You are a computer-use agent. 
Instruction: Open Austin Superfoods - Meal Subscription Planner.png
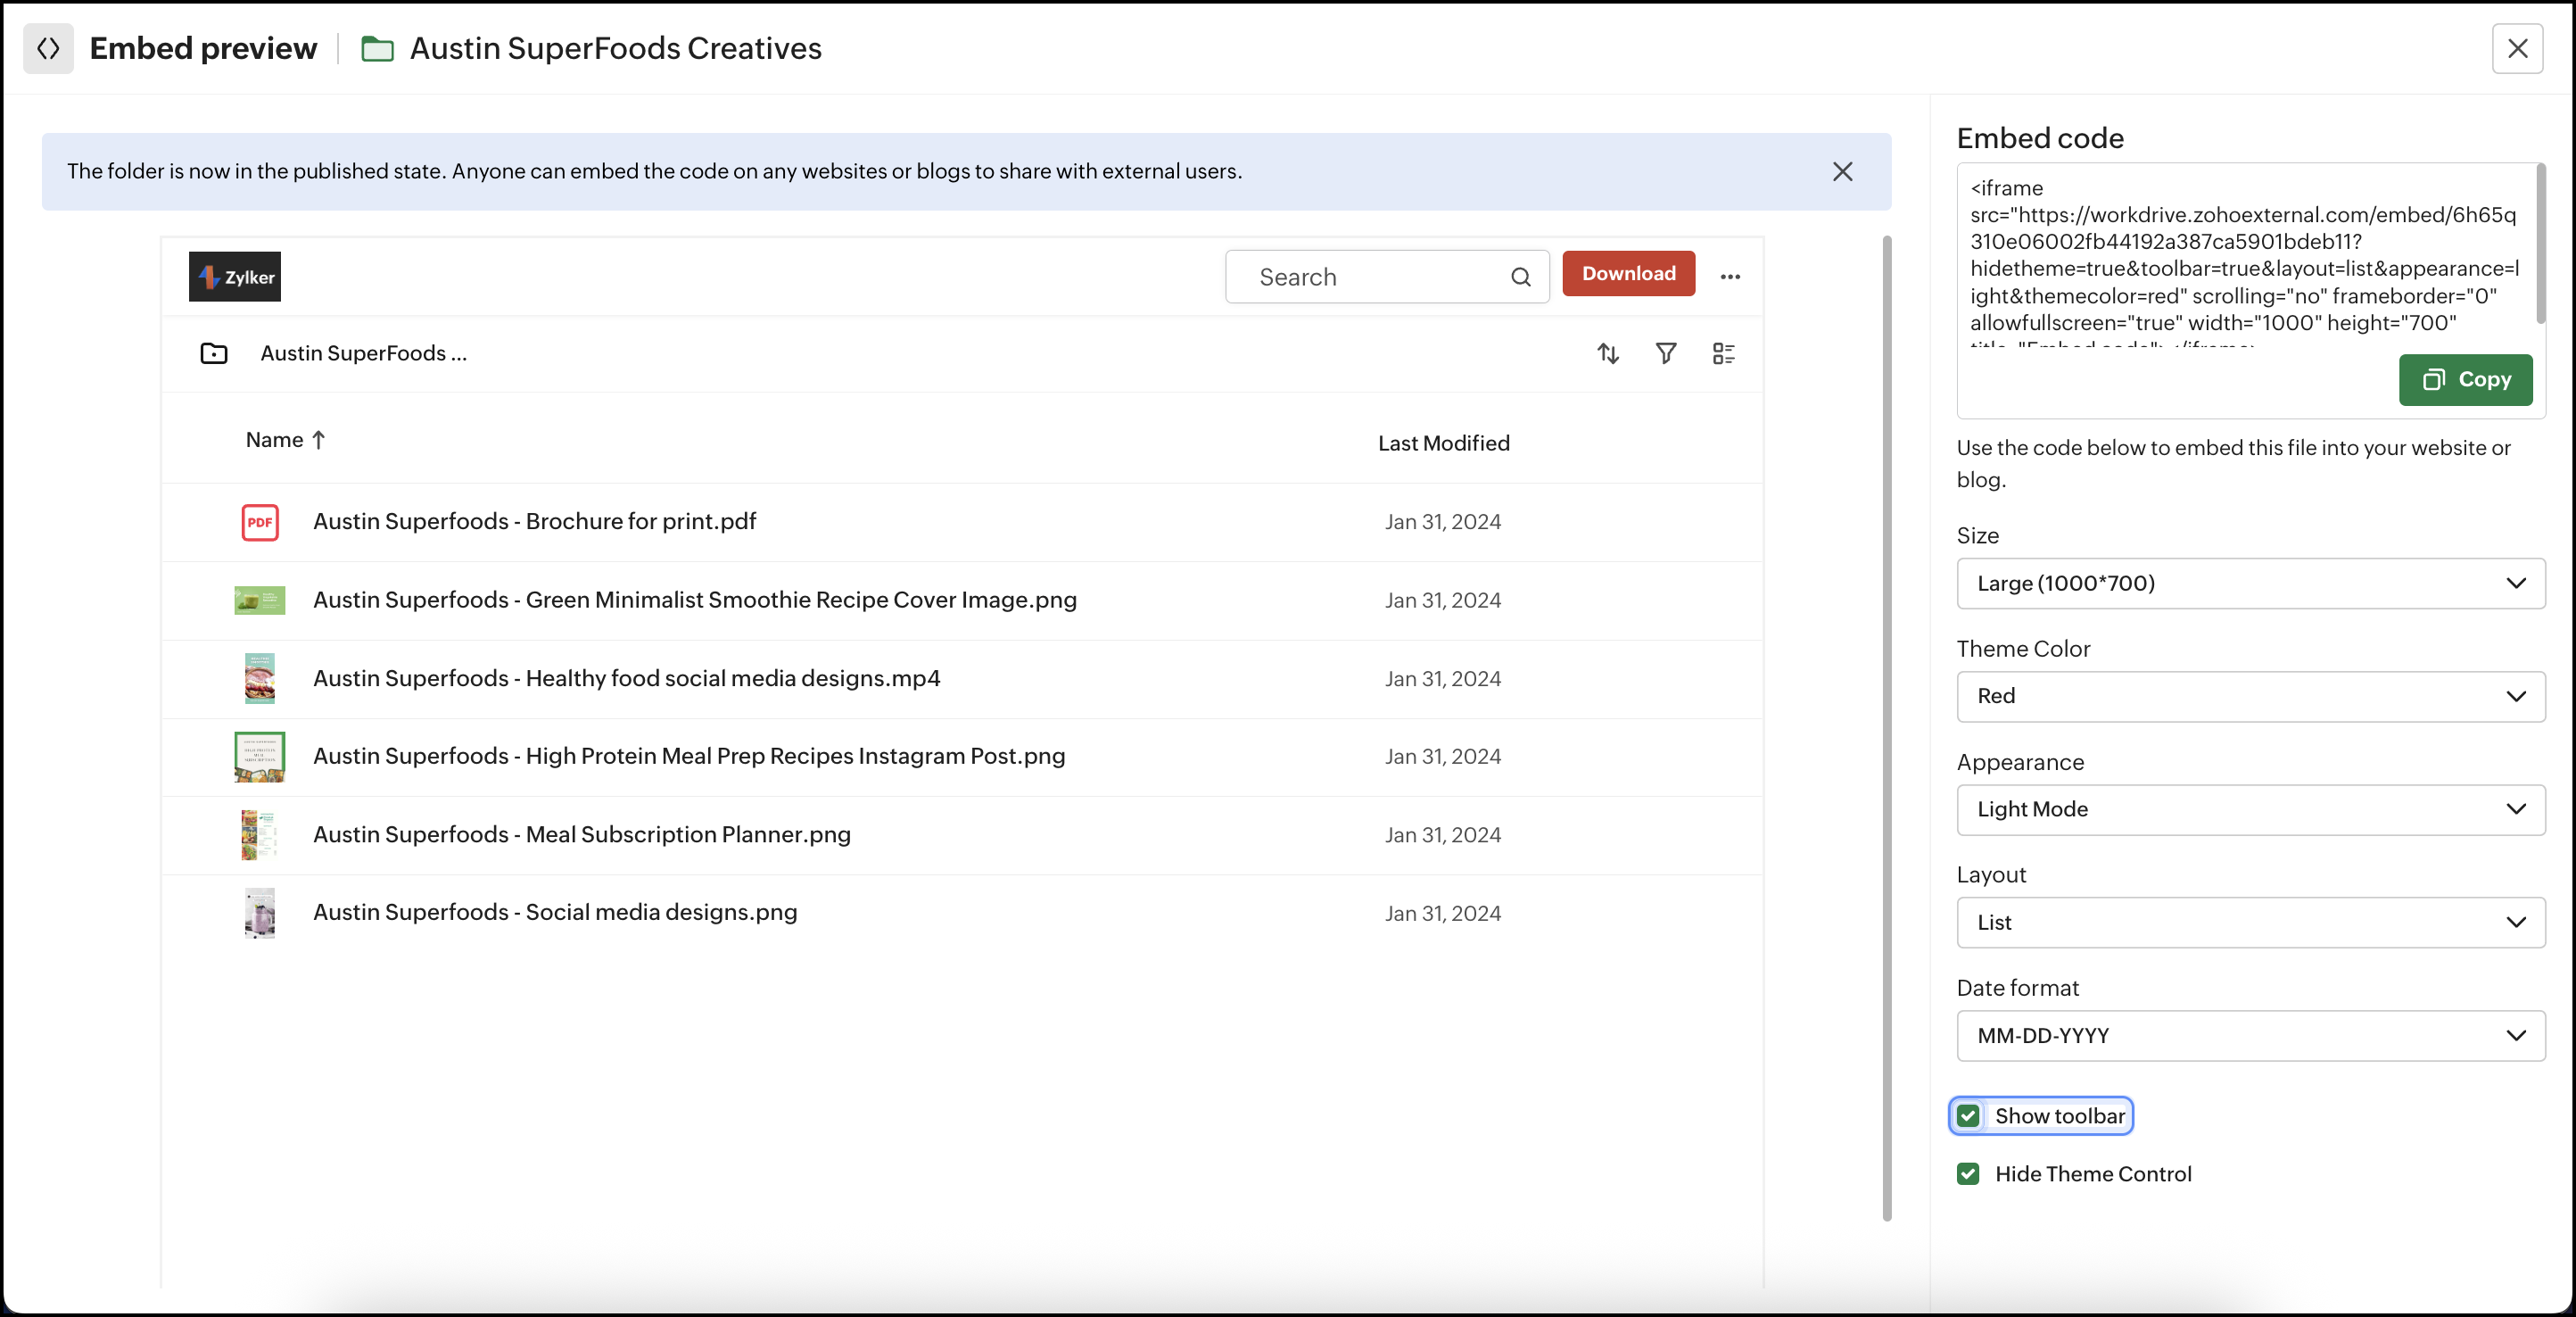[582, 834]
